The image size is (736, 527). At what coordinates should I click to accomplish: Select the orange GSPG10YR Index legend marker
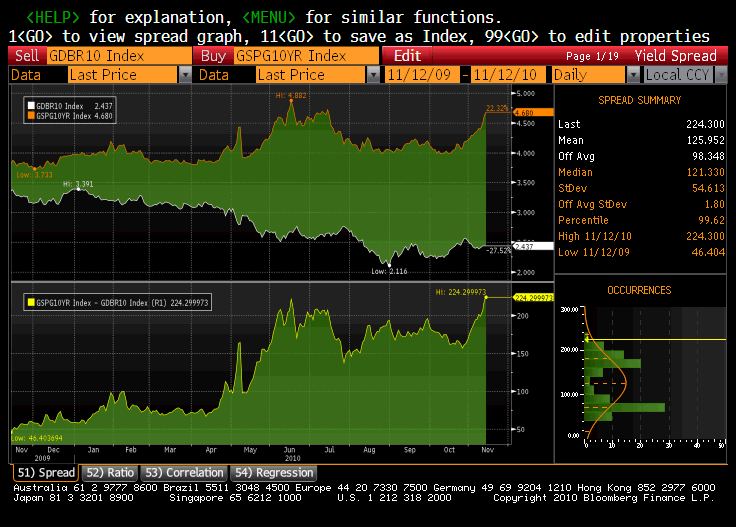coord(31,113)
